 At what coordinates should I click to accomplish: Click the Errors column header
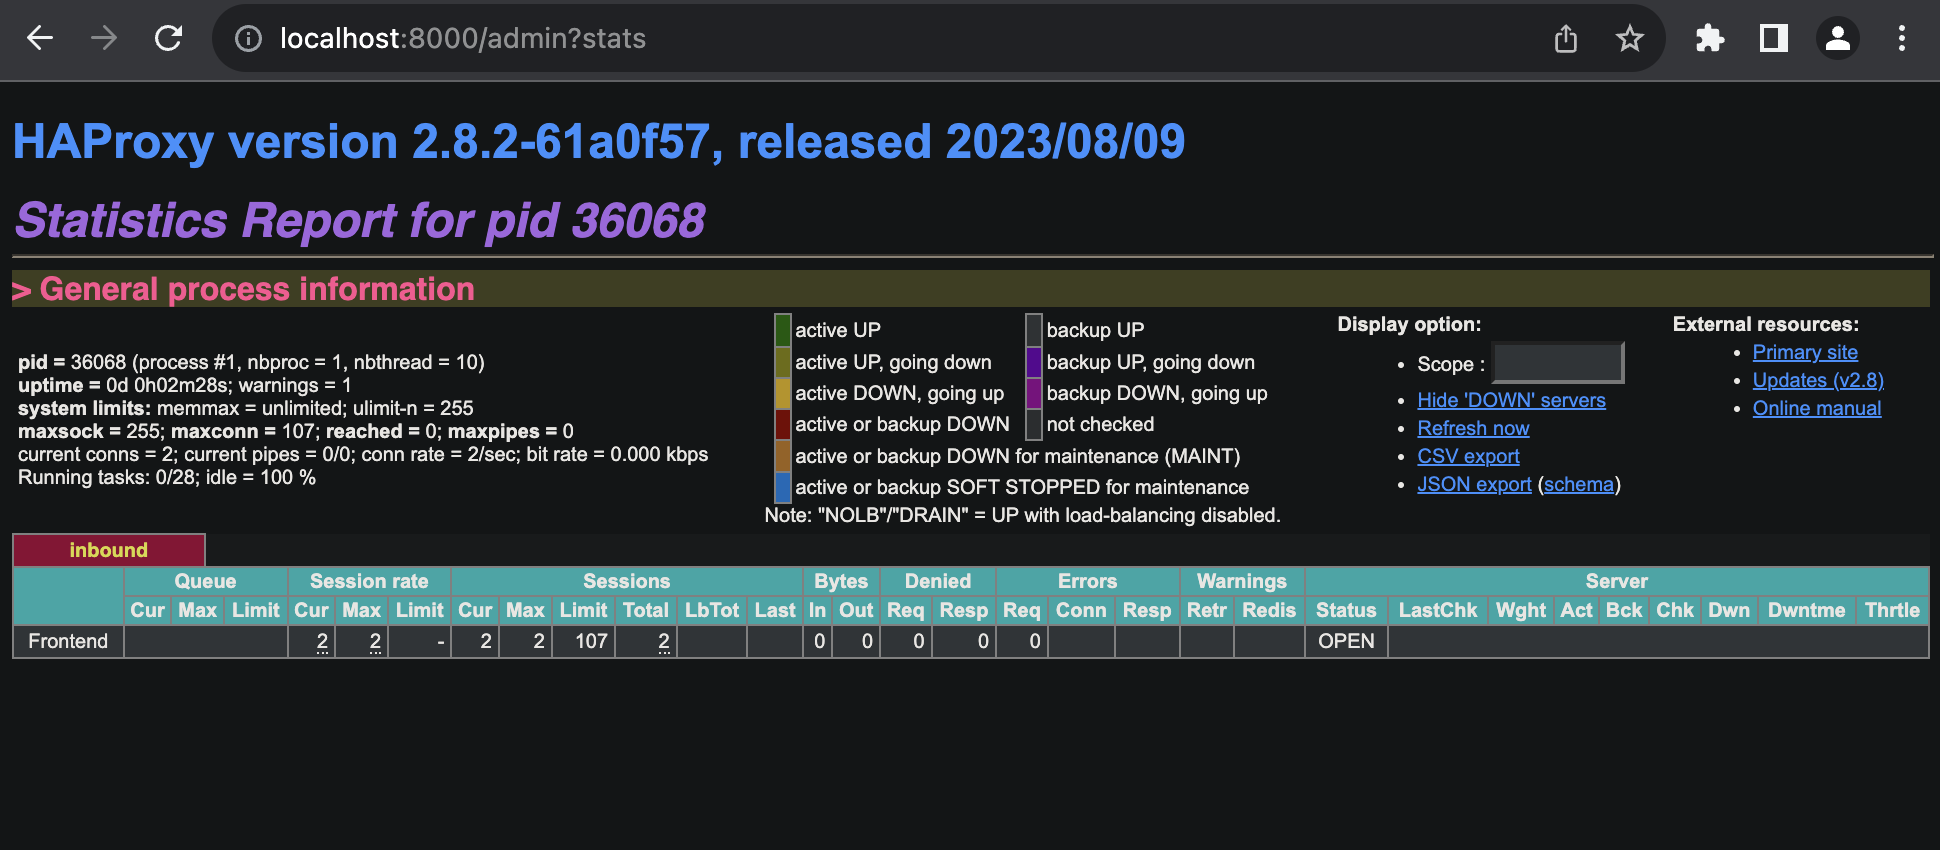[x=1088, y=581]
